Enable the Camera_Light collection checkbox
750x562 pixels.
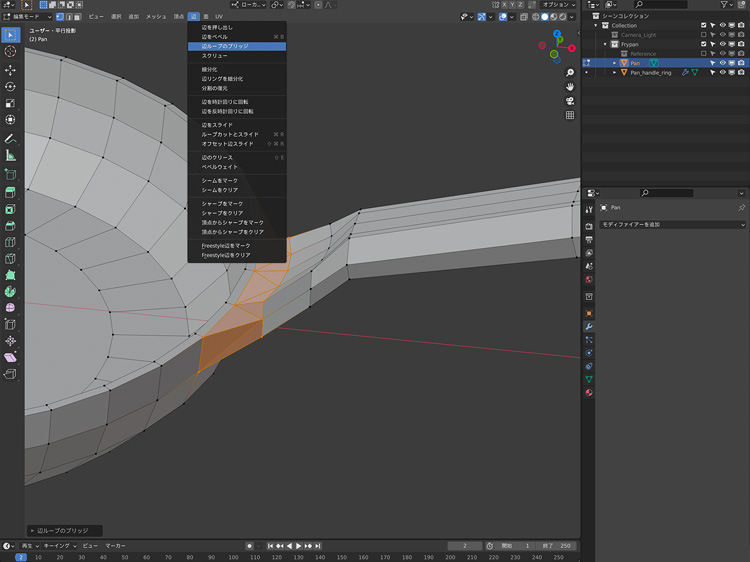pyautogui.click(x=703, y=35)
